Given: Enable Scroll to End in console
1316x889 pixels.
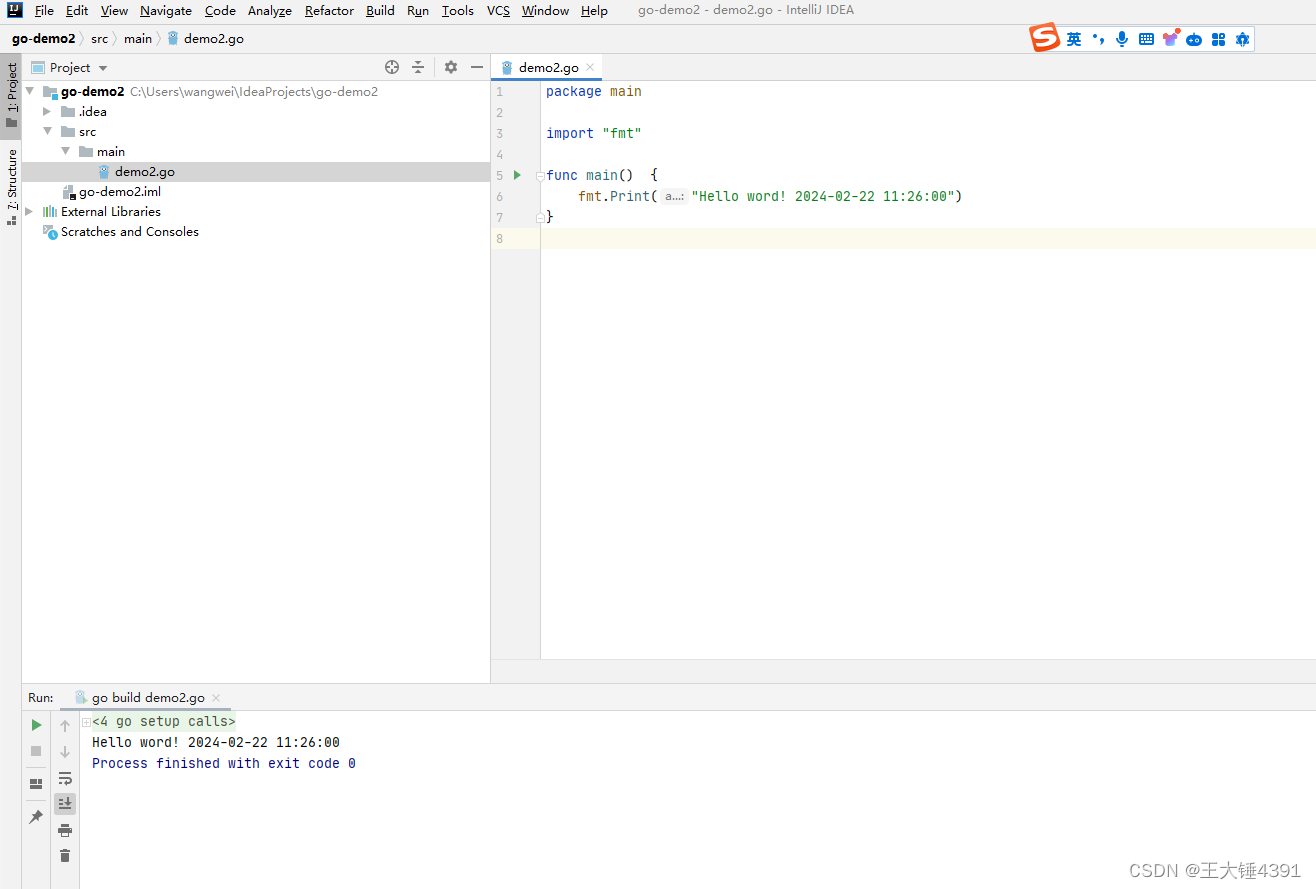Looking at the screenshot, I should click(65, 803).
